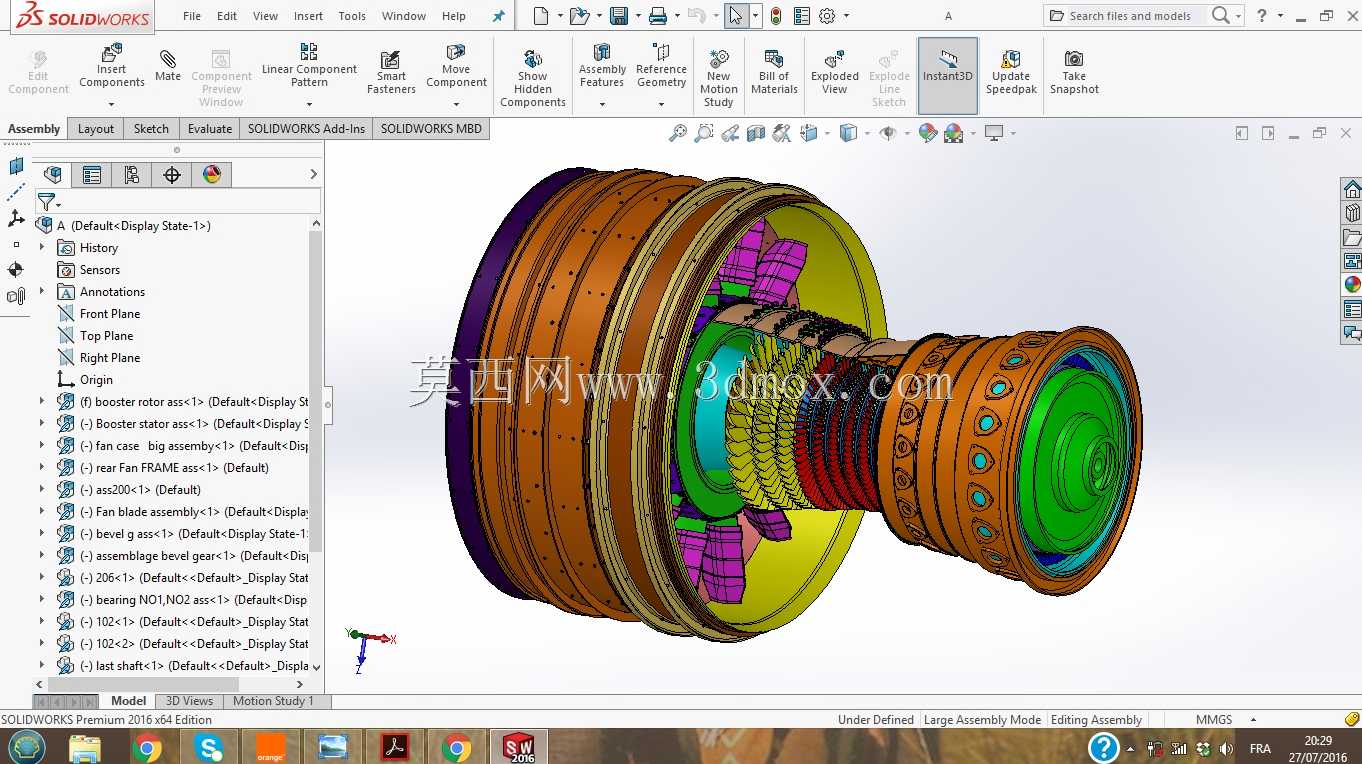Image resolution: width=1362 pixels, height=764 pixels.
Task: Click Take Snapshot icon
Action: click(x=1074, y=73)
